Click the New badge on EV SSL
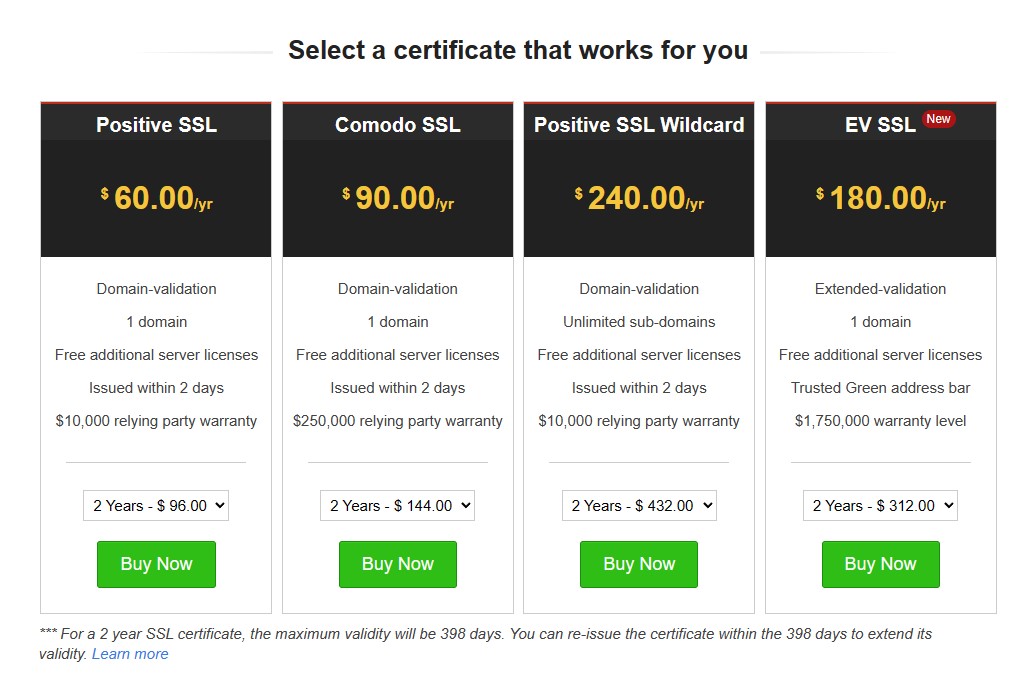This screenshot has width=1018, height=677. [x=938, y=118]
